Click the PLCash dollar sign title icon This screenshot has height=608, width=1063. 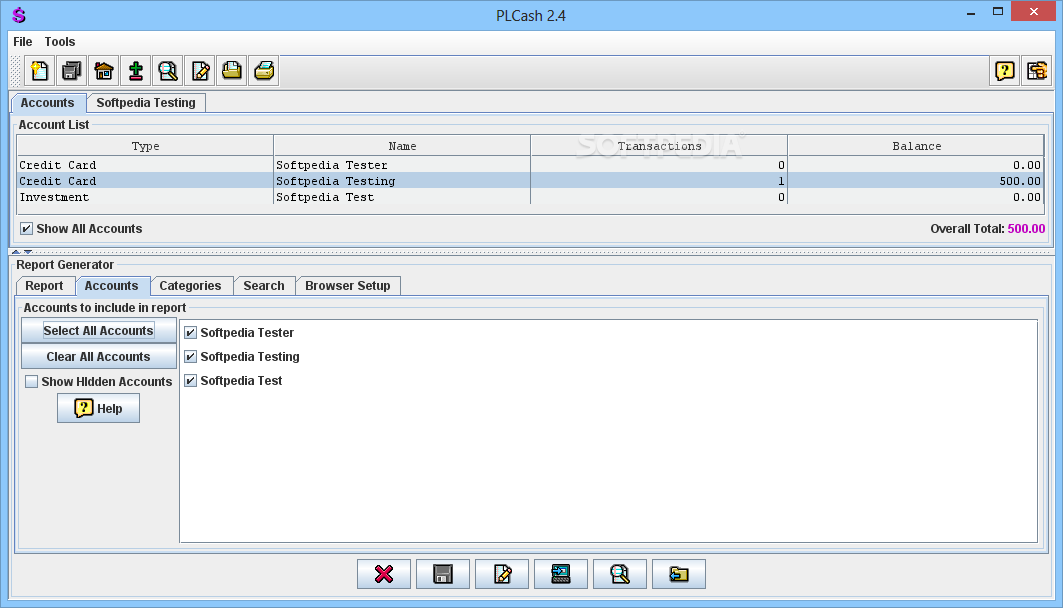(x=19, y=15)
